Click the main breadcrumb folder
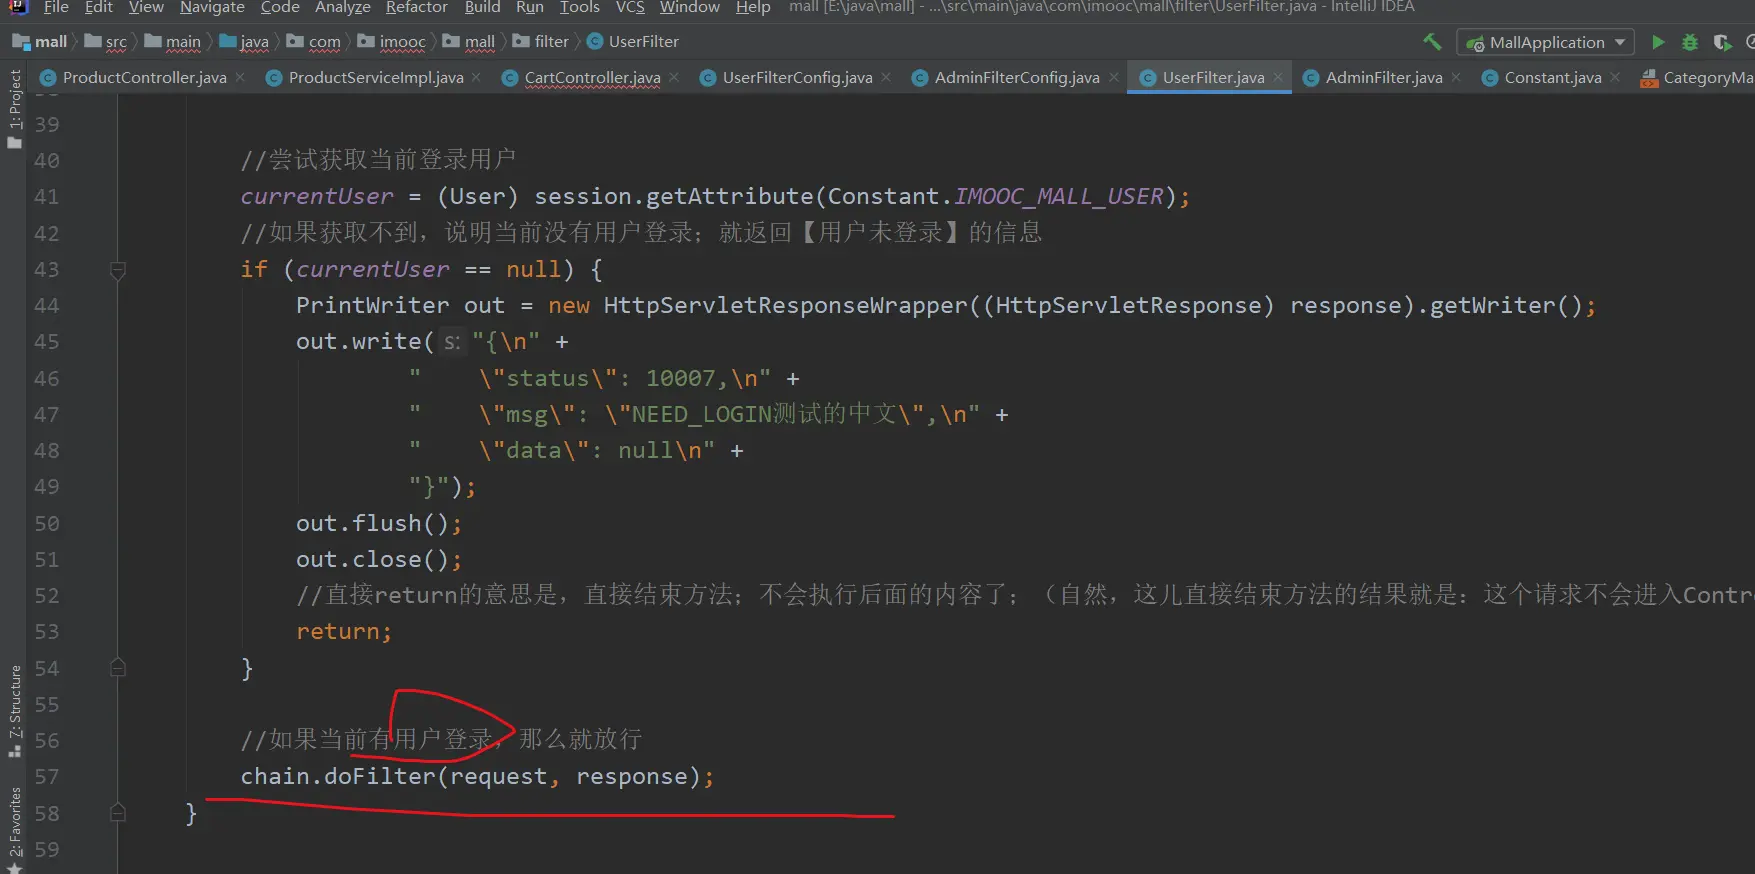Screen dimensions: 1755x874 pyautogui.click(x=173, y=42)
